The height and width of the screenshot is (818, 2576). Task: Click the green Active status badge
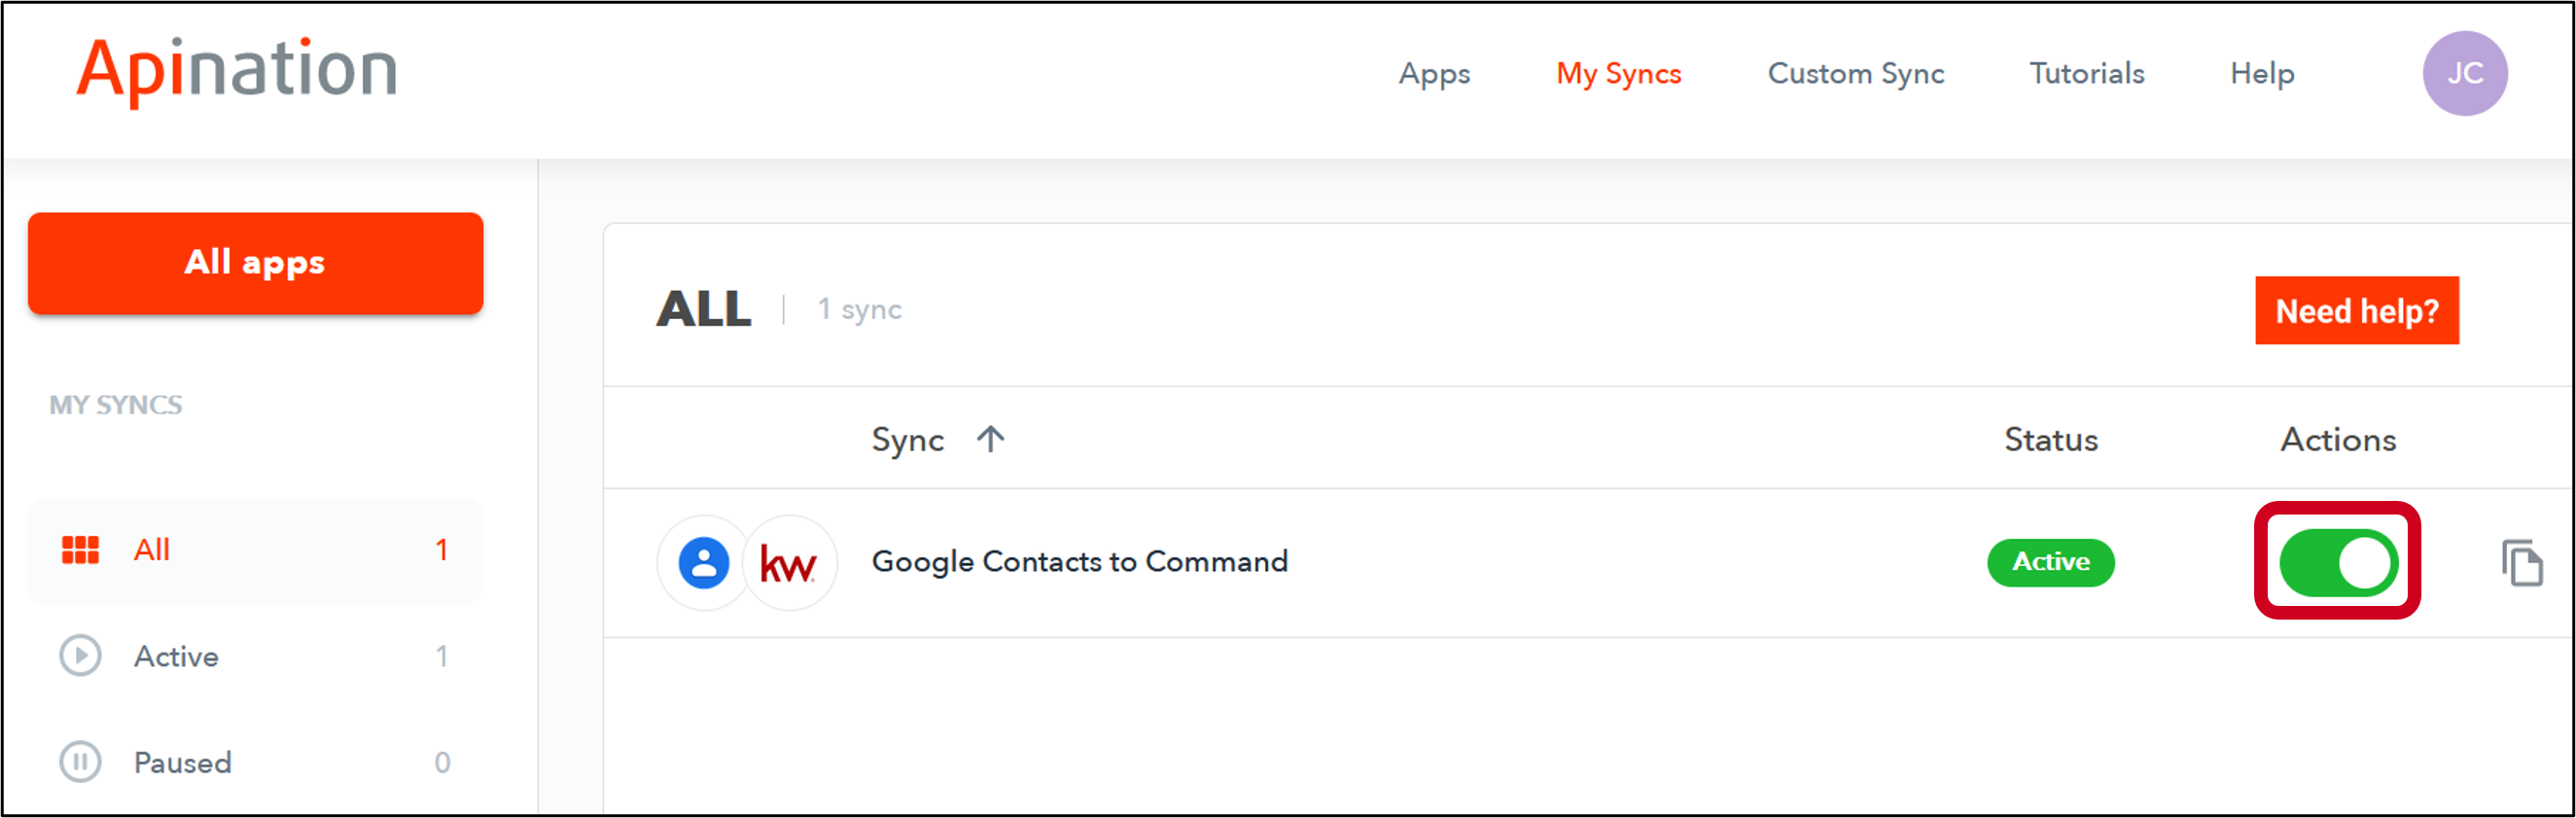(2050, 562)
